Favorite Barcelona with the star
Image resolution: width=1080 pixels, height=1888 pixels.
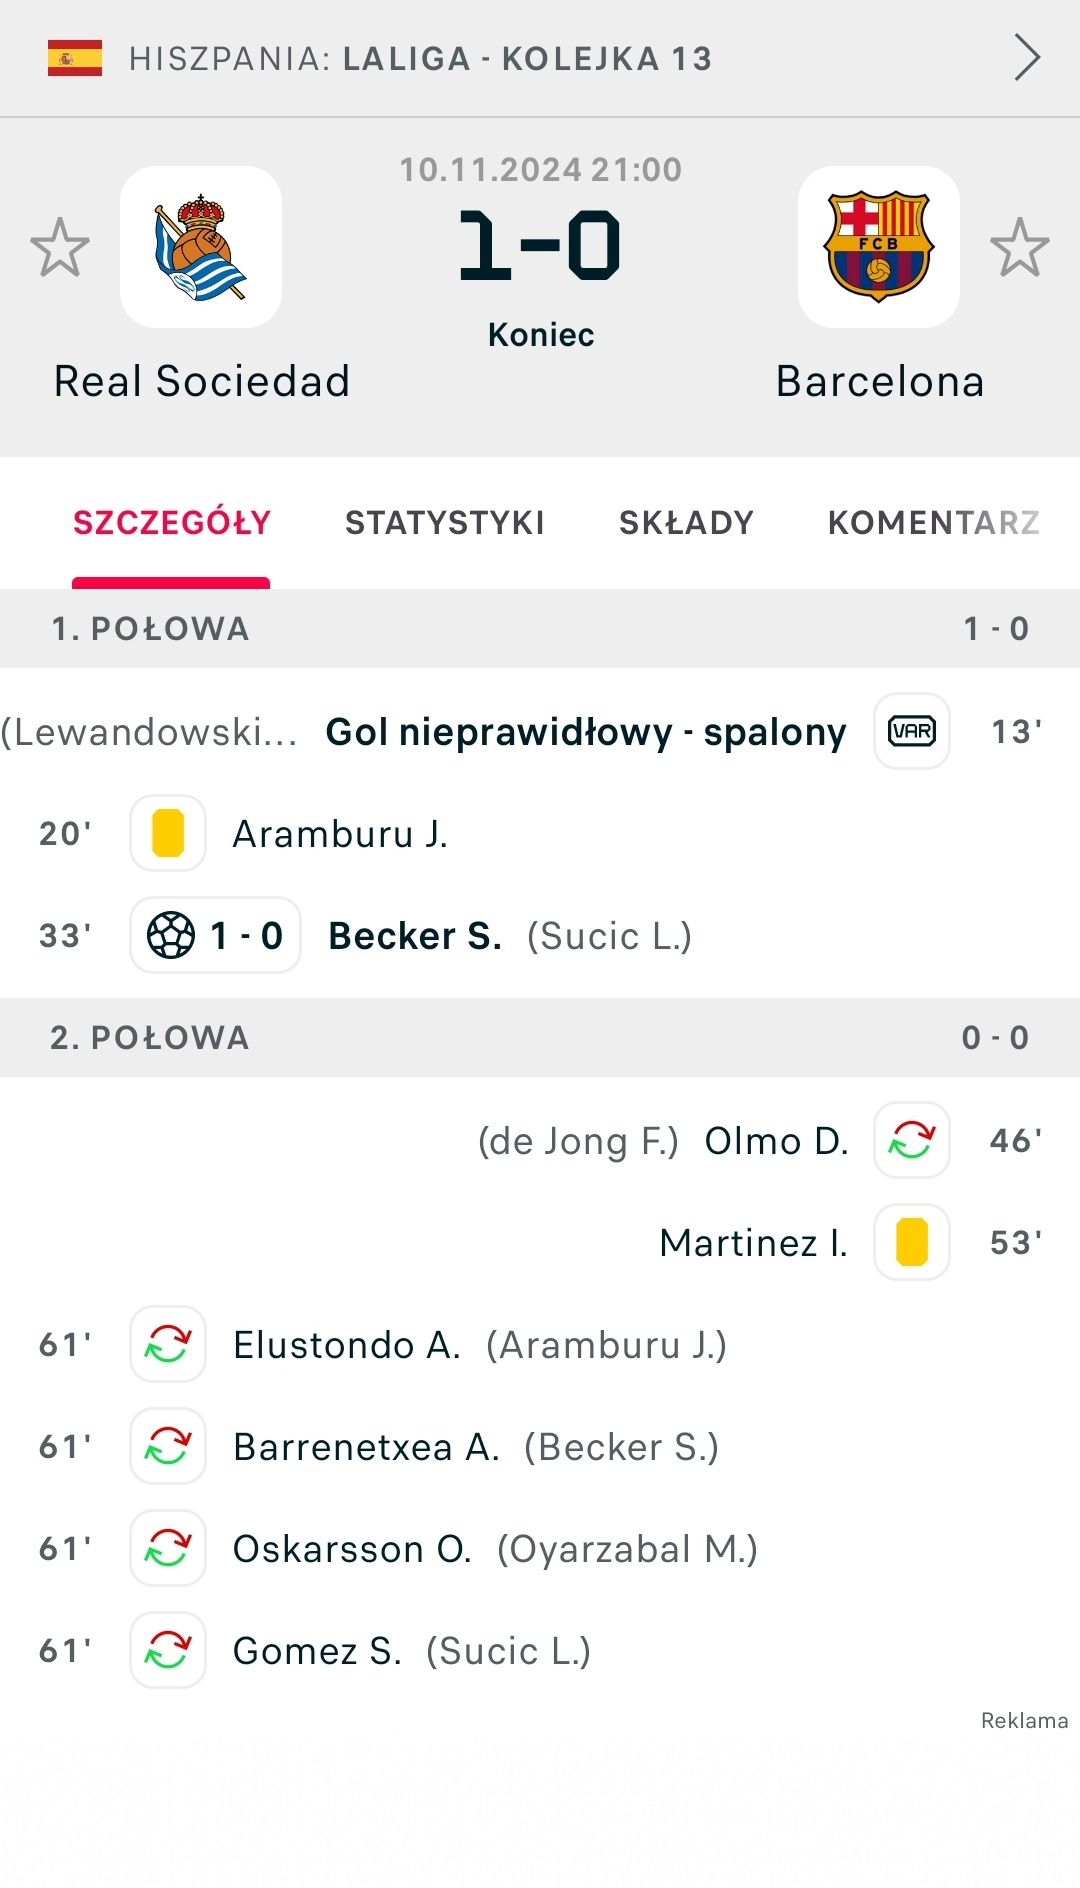pos(1019,247)
